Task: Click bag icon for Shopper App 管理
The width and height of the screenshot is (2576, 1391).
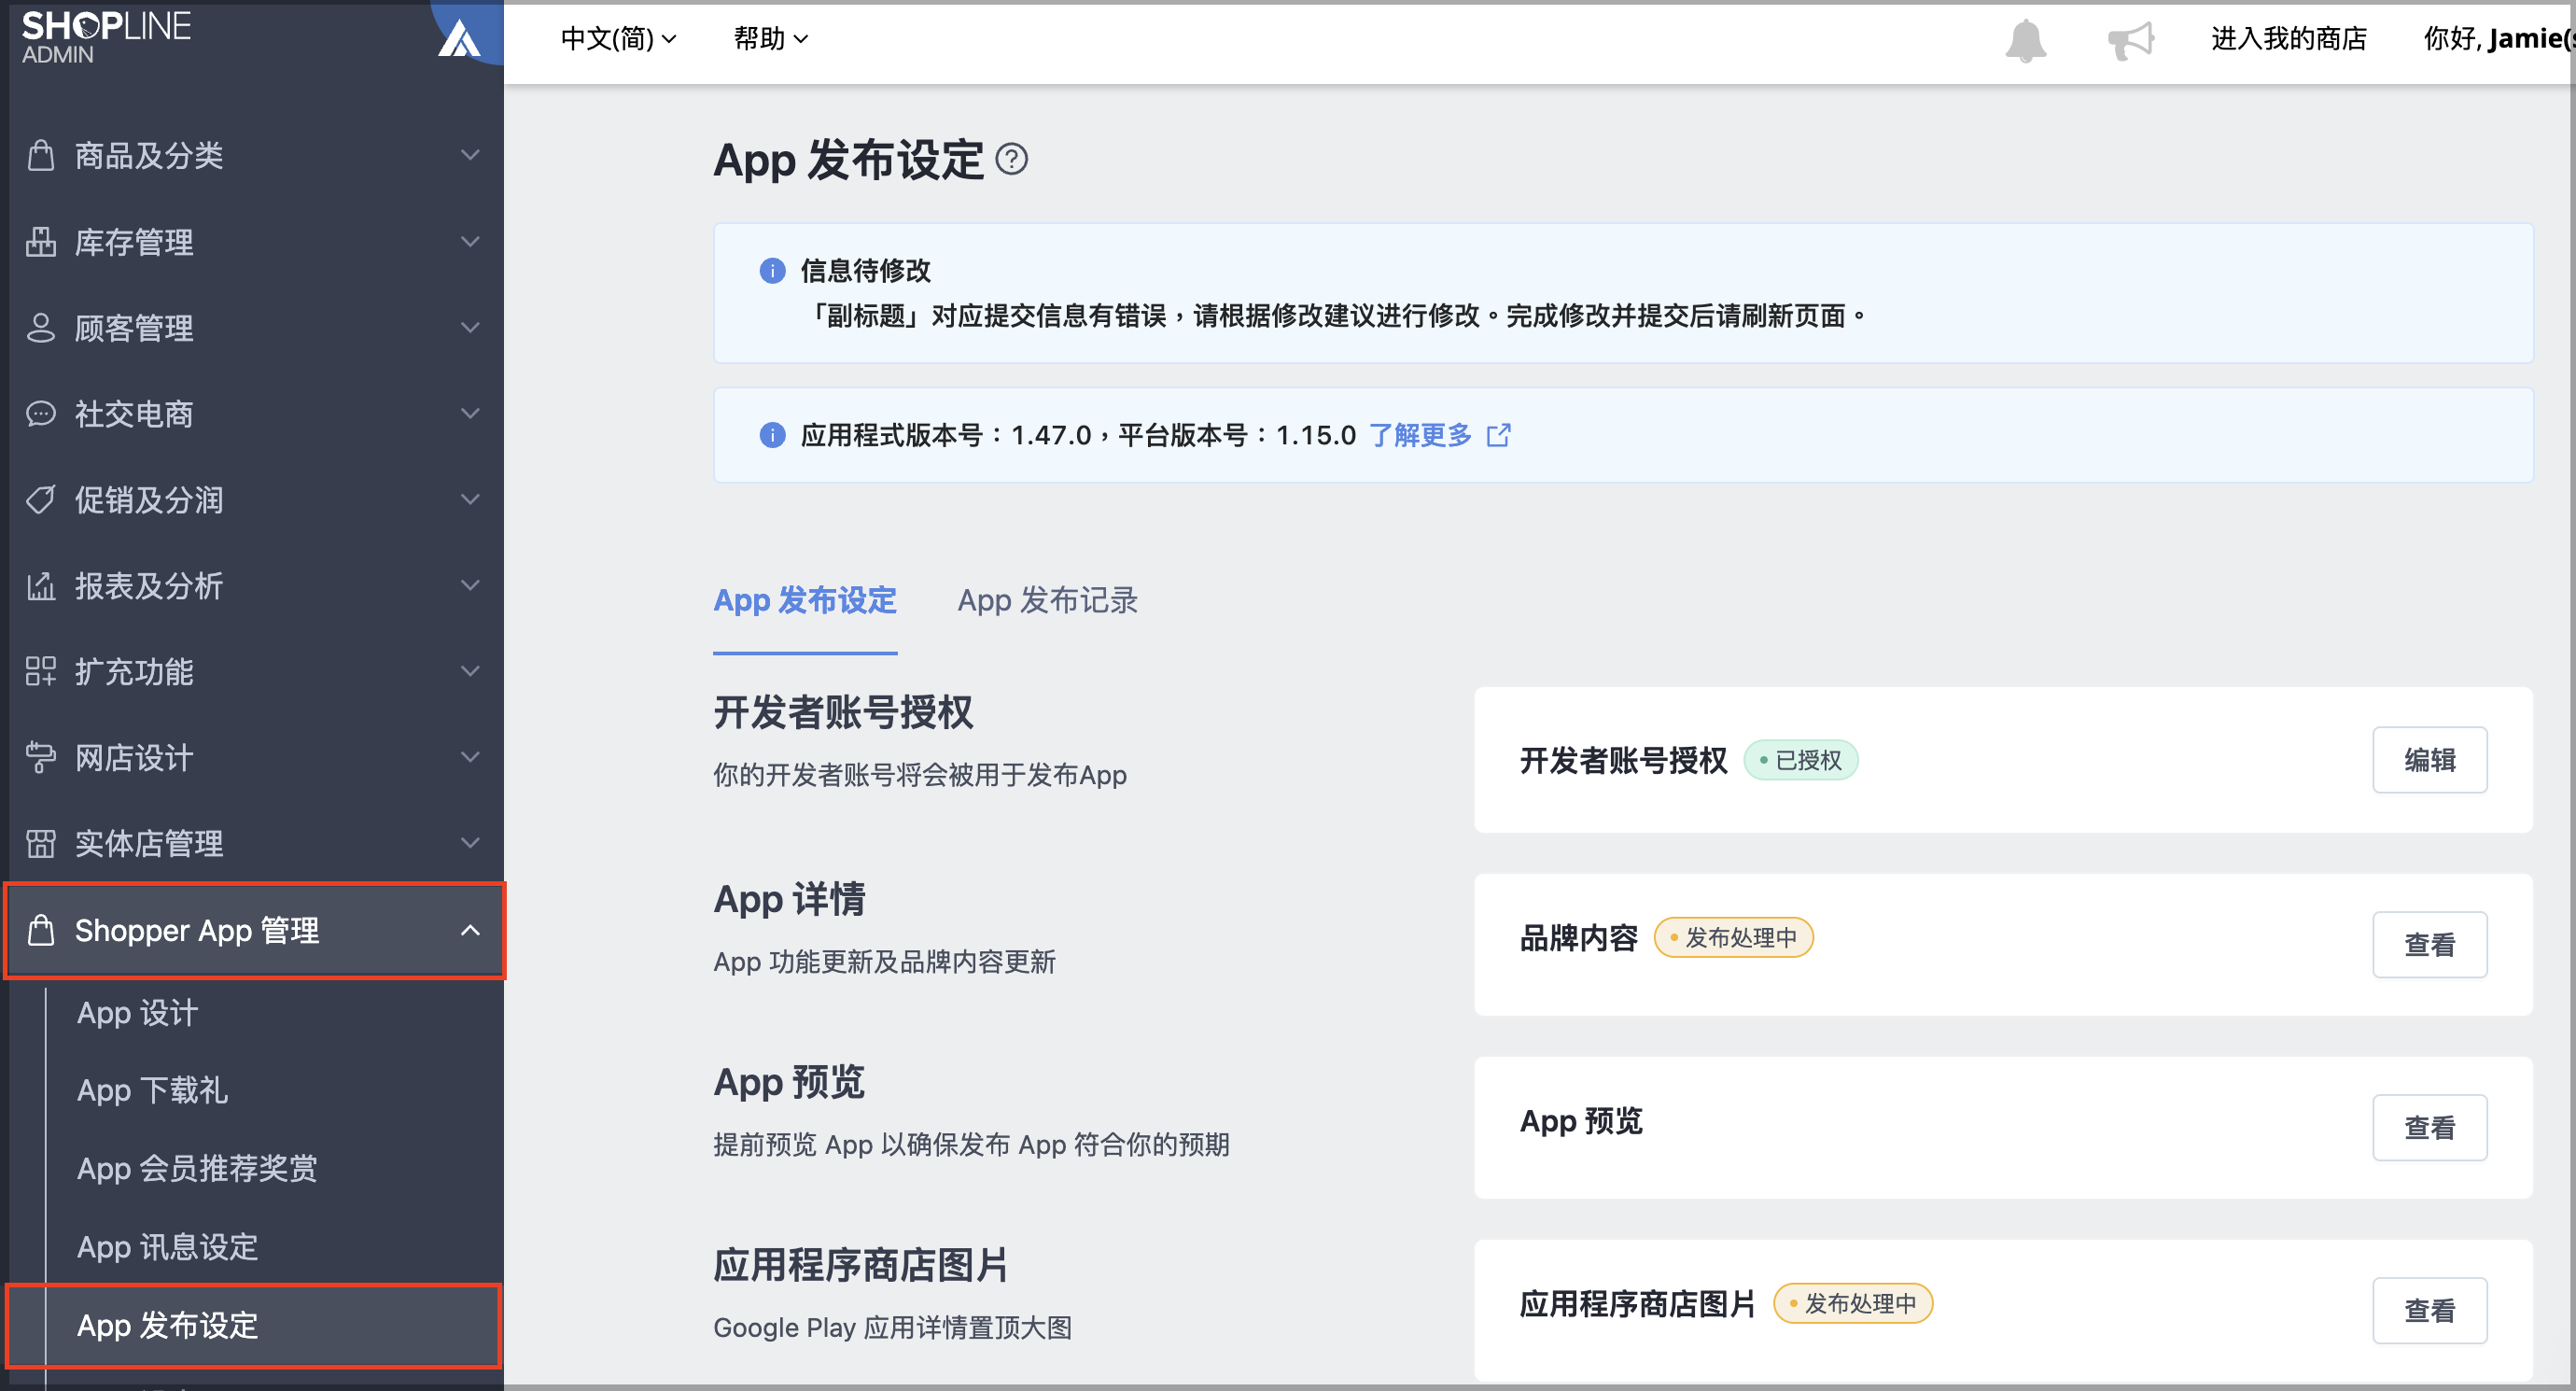Action: [x=40, y=929]
